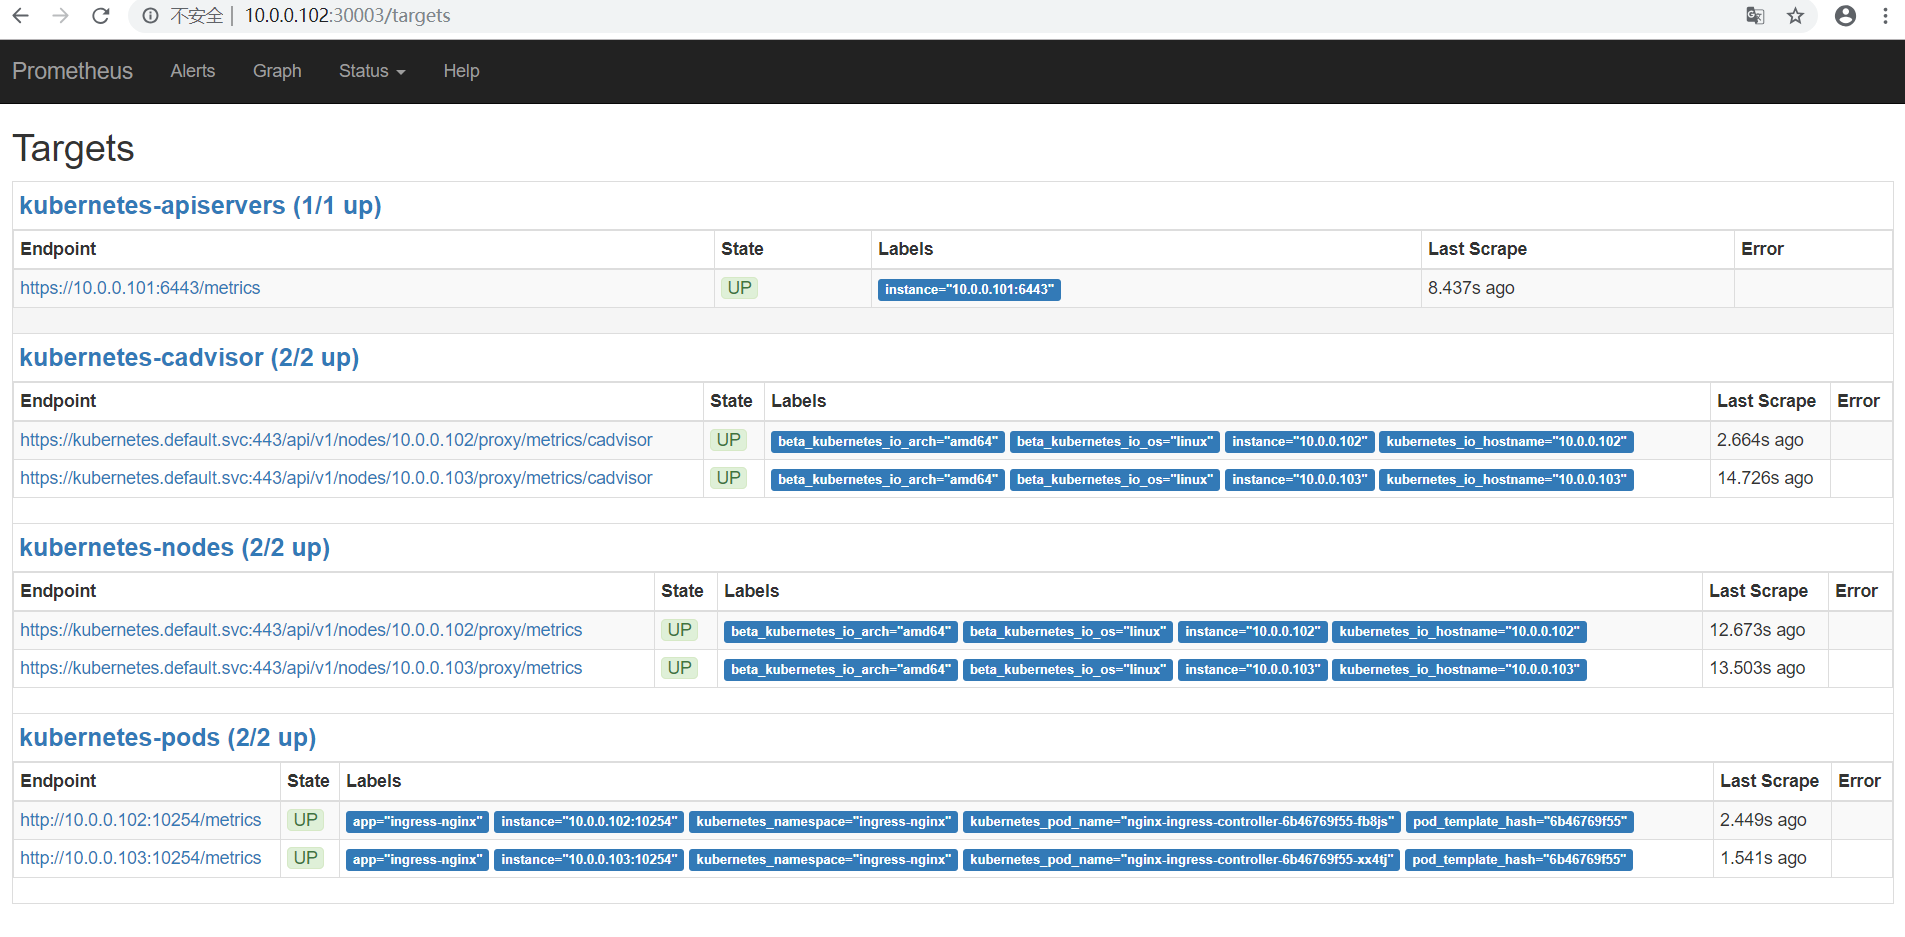1905x937 pixels.
Task: Click pod_template_hash label in 10.0.0.103:10254 row
Action: click(1519, 859)
